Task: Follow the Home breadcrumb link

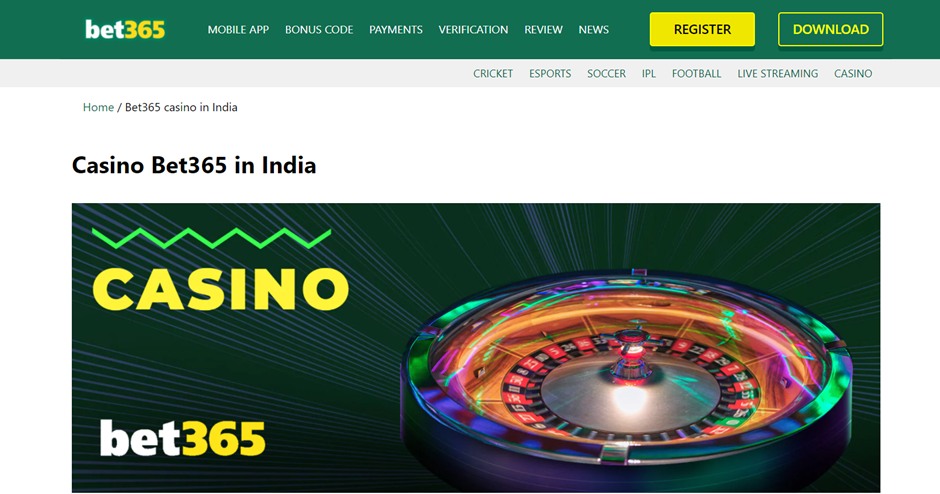Action: tap(98, 107)
